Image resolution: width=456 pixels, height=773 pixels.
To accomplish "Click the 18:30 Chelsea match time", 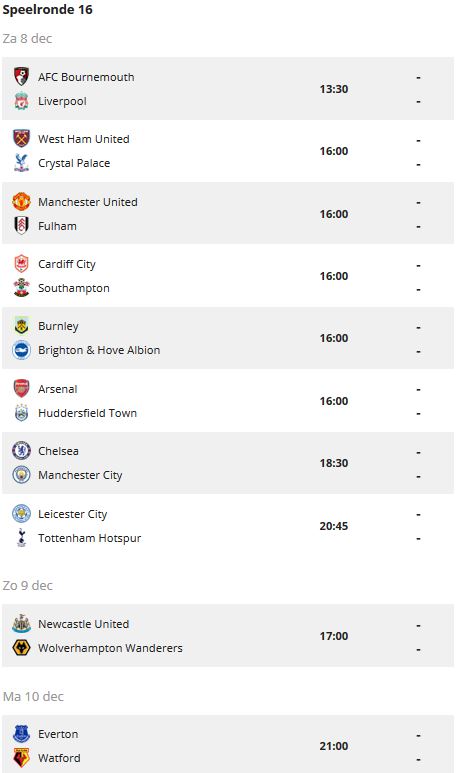I will [334, 463].
